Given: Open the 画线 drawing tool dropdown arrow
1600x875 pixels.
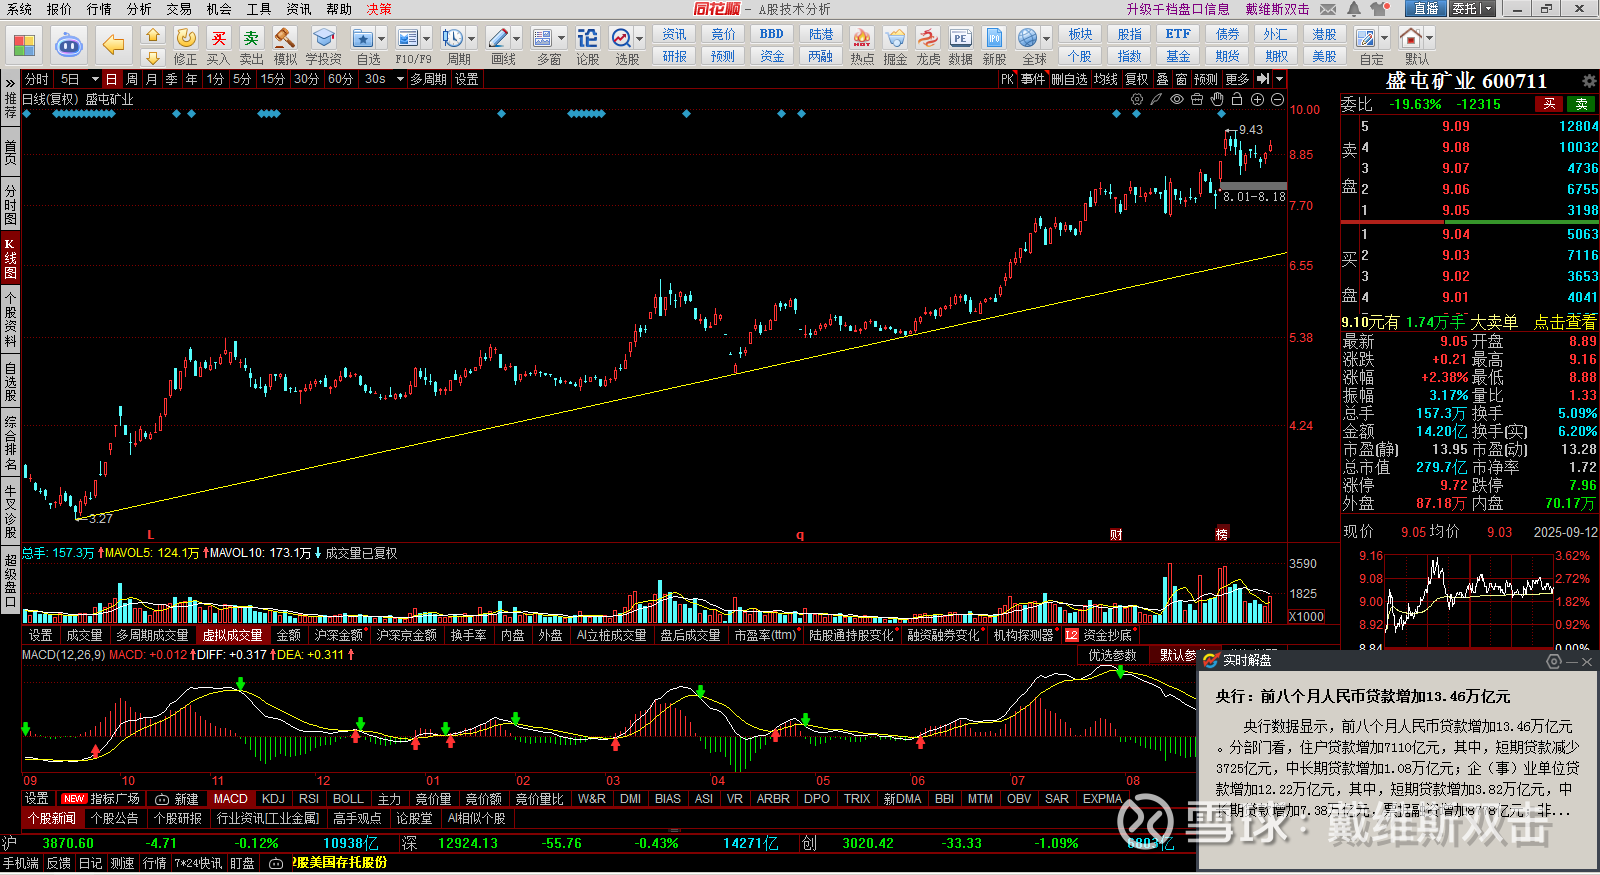Looking at the screenshot, I should click(517, 39).
